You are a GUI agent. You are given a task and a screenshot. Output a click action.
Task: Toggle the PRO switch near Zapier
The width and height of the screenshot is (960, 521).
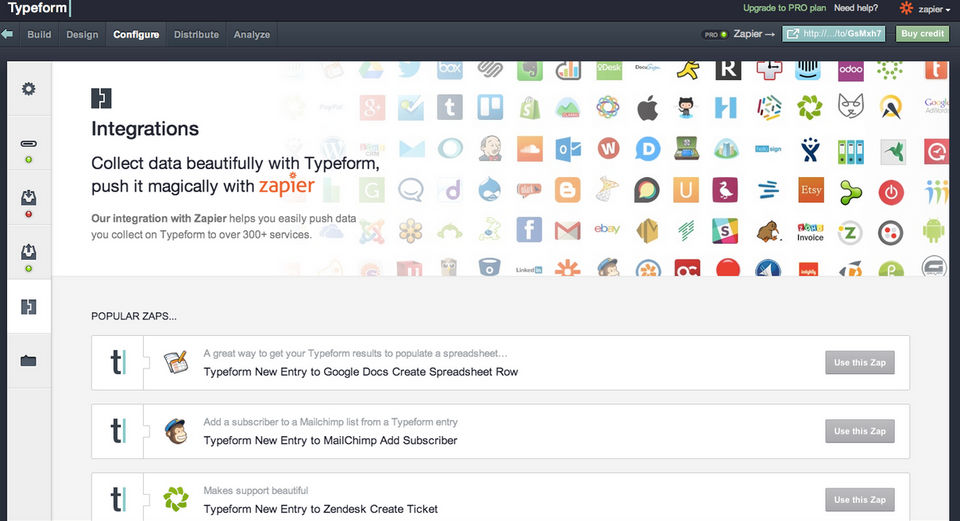pyautogui.click(x=715, y=34)
